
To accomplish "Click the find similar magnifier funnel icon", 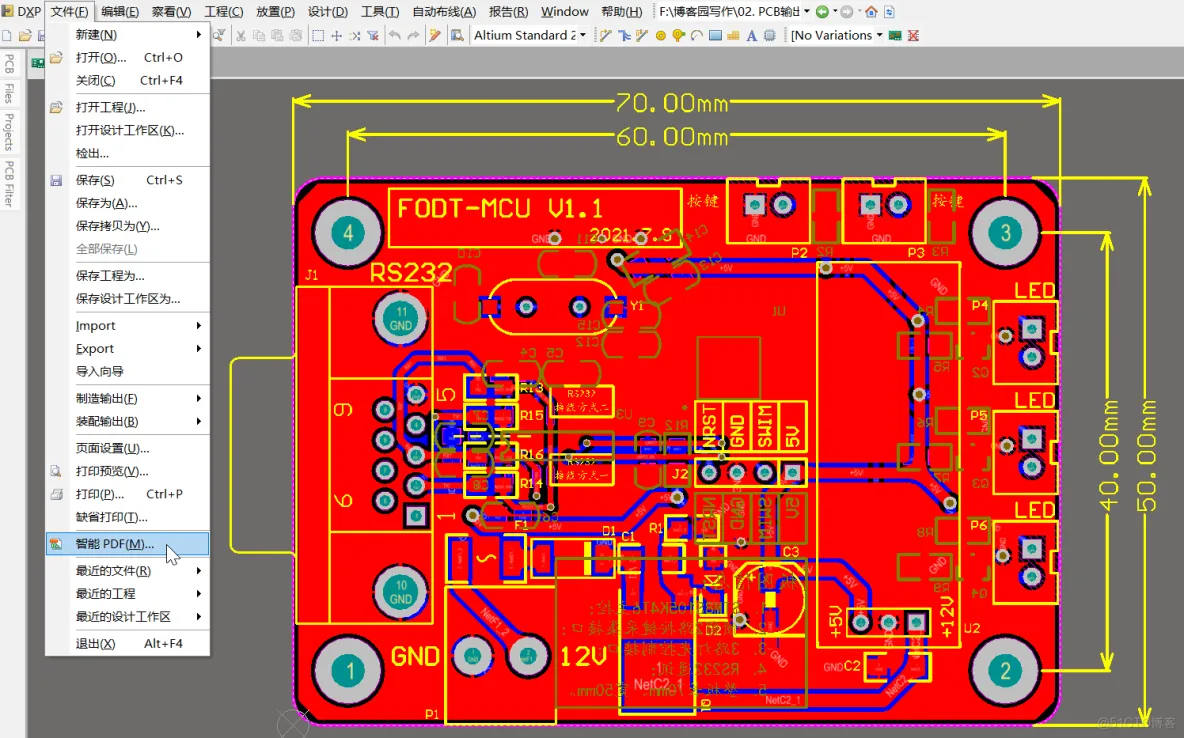I will [219, 36].
